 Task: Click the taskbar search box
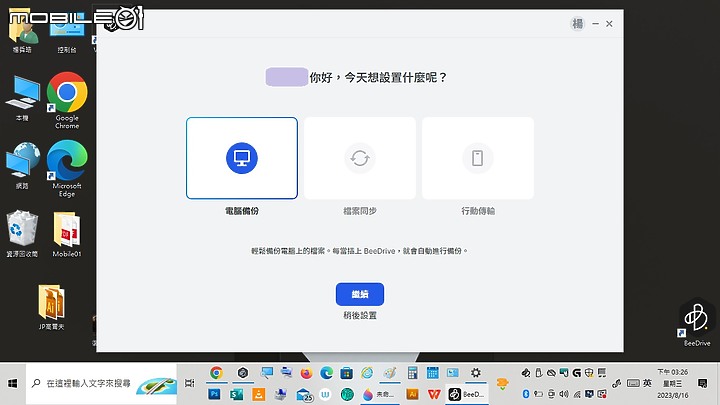pos(101,383)
